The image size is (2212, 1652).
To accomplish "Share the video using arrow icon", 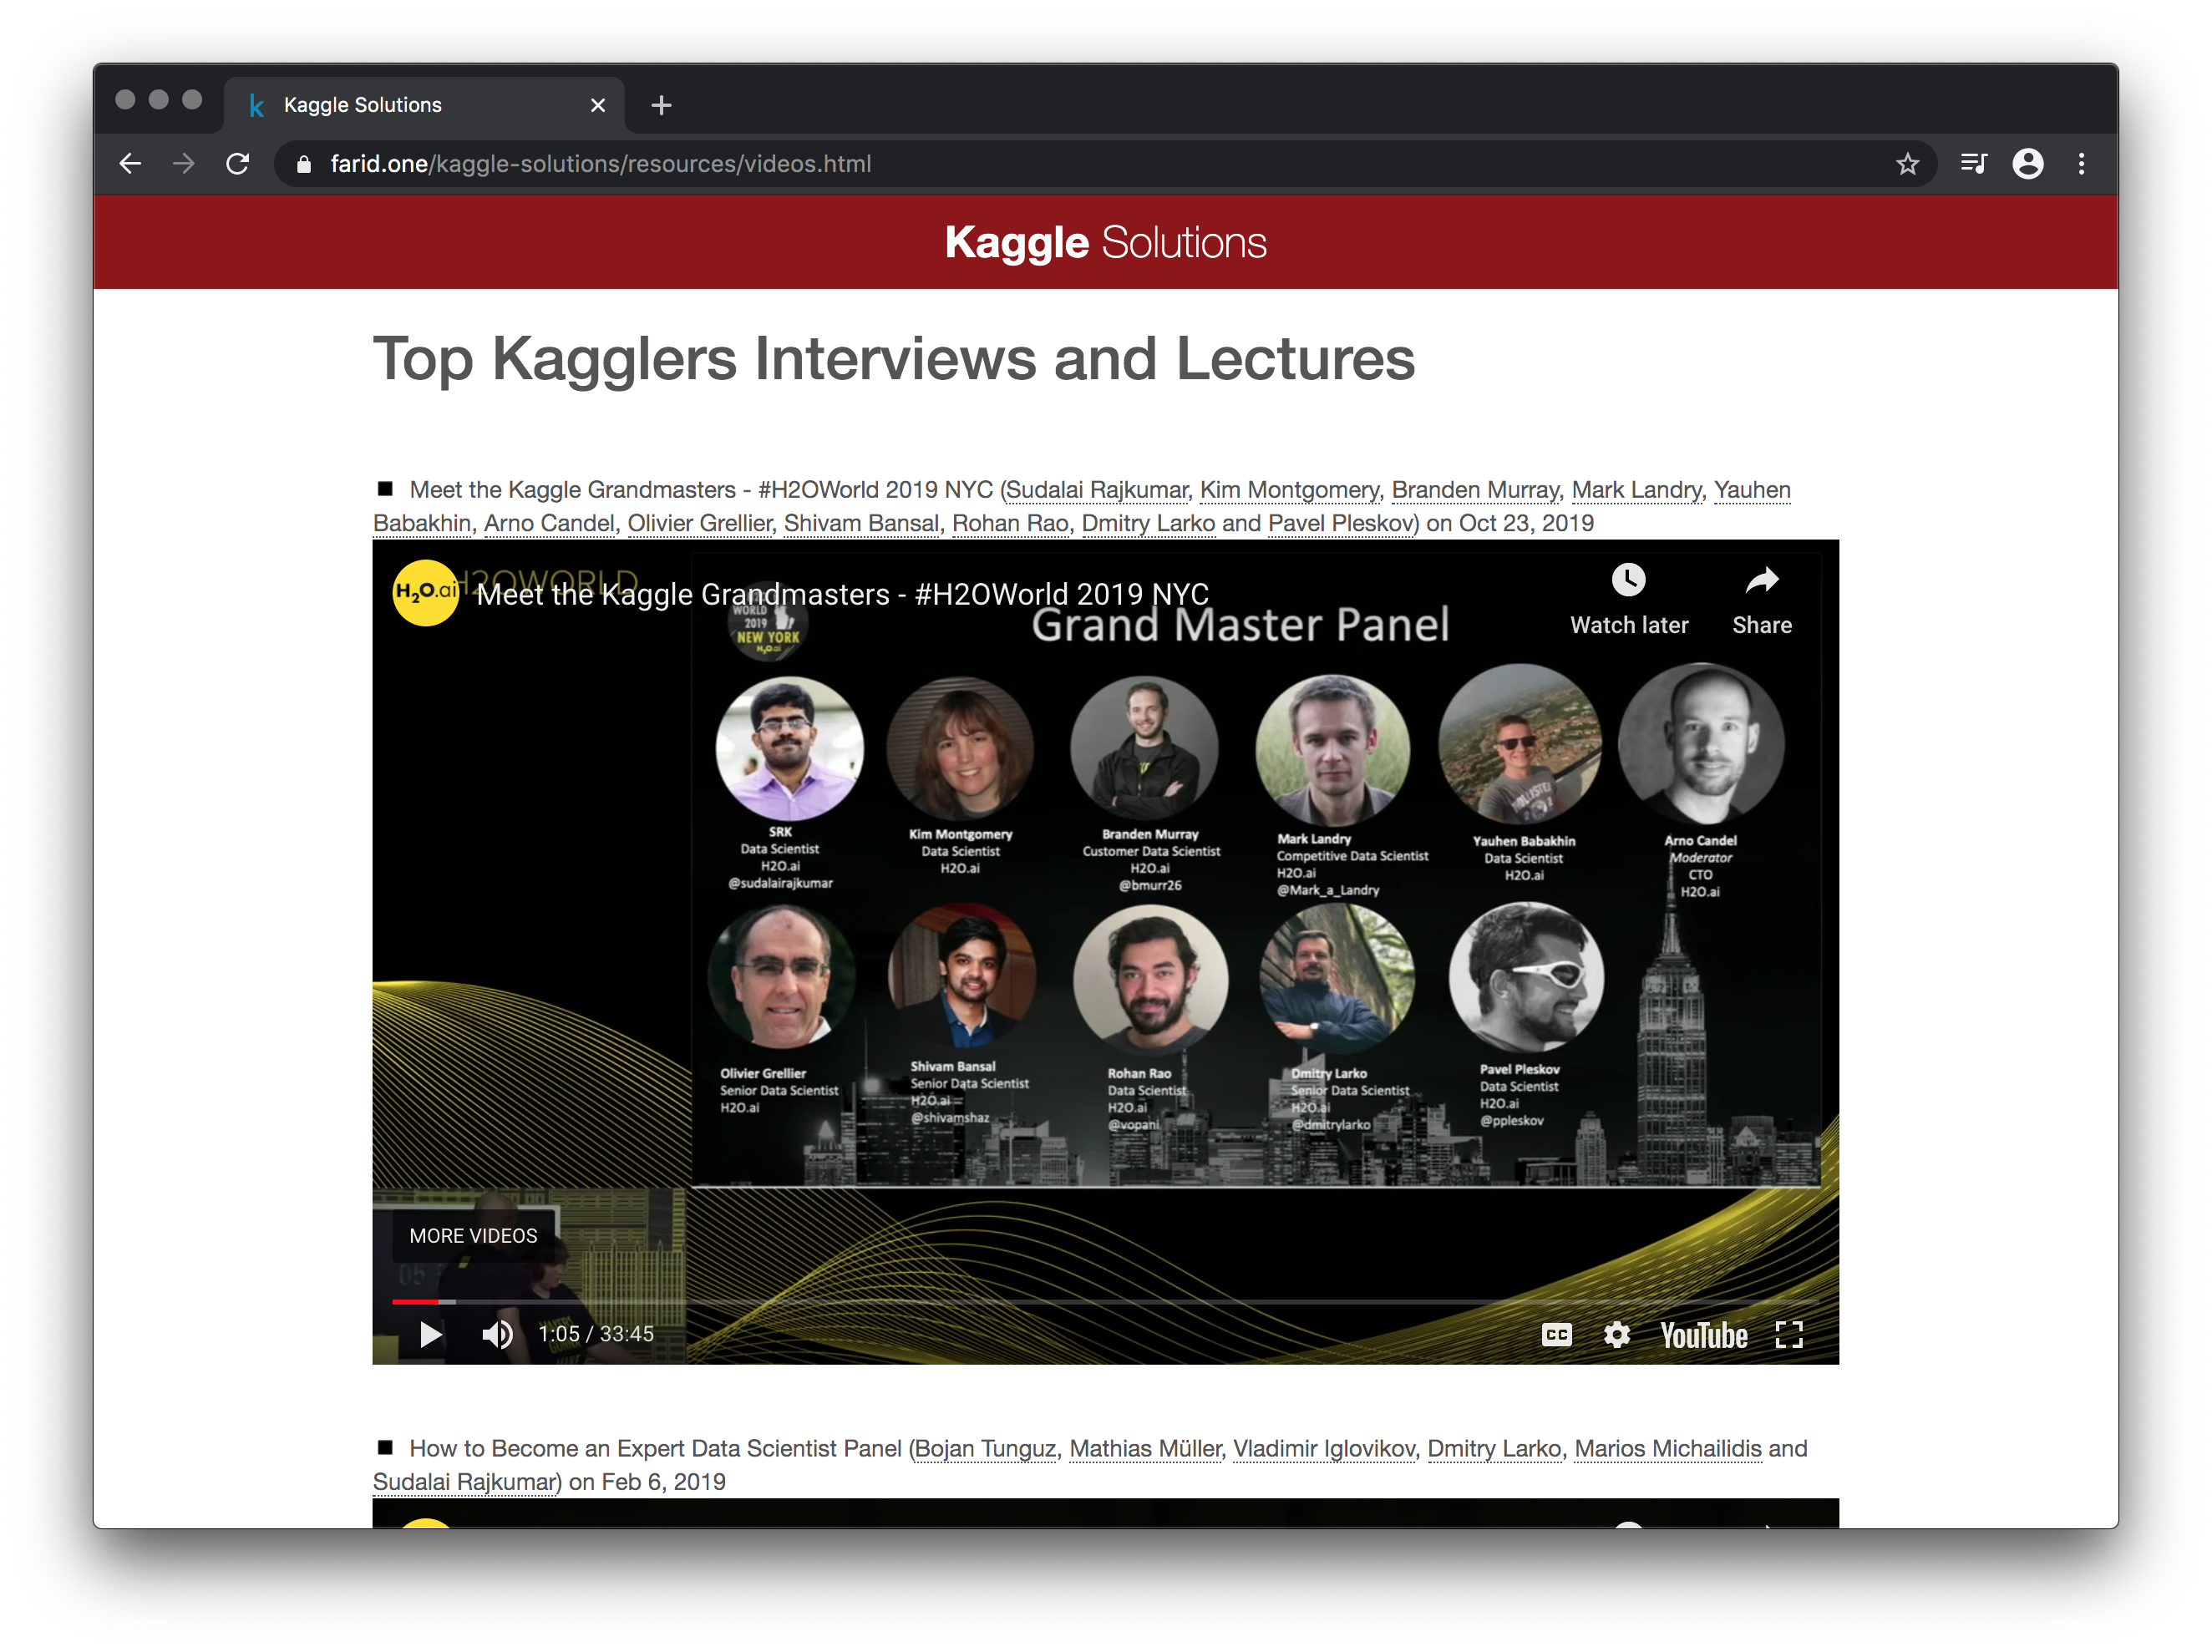I will tap(1761, 580).
